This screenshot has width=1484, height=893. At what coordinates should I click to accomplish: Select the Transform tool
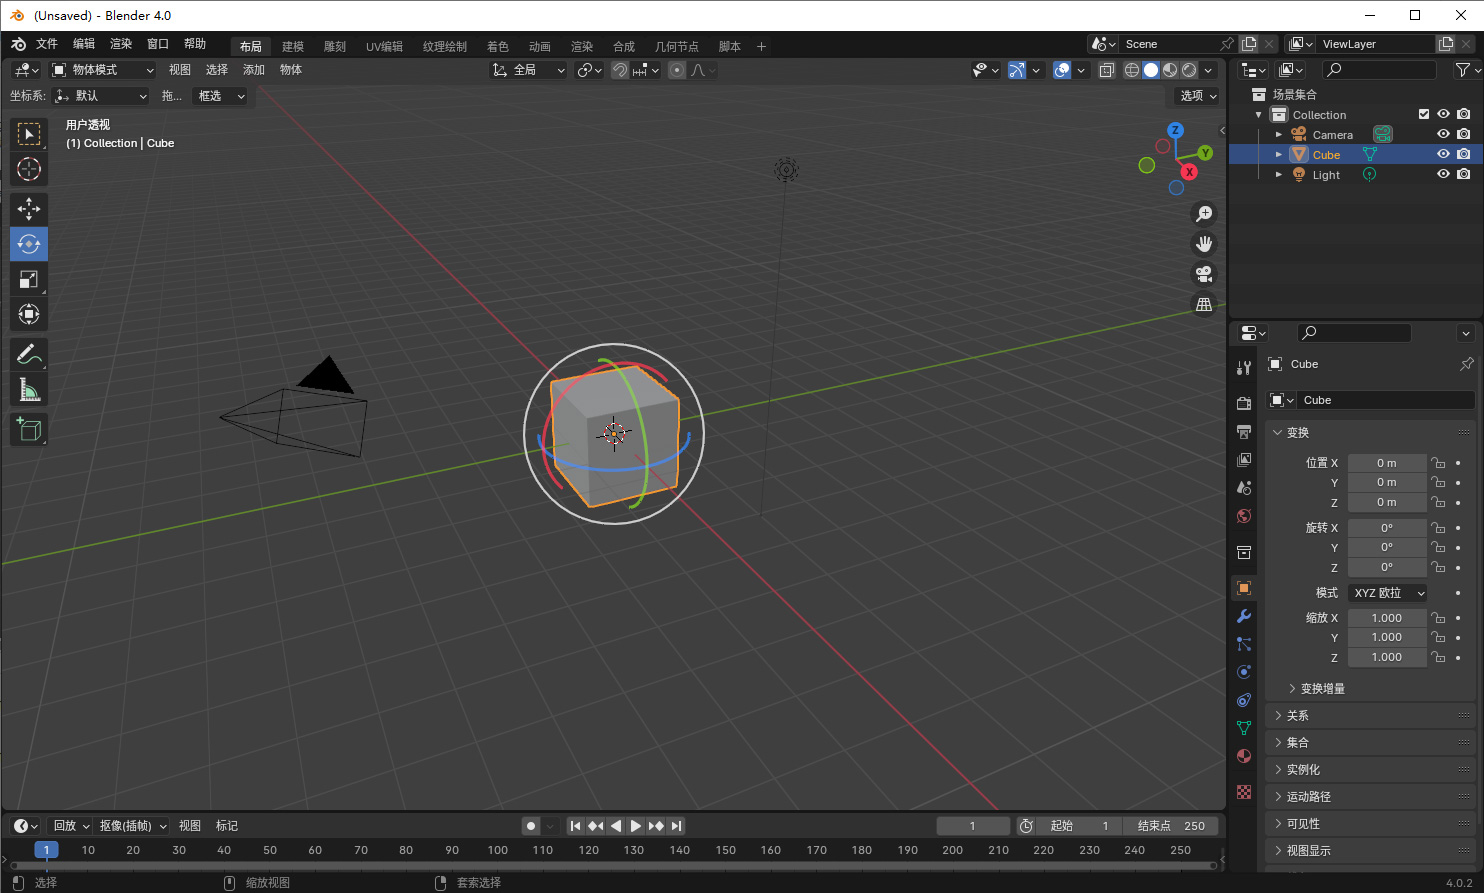click(x=29, y=314)
